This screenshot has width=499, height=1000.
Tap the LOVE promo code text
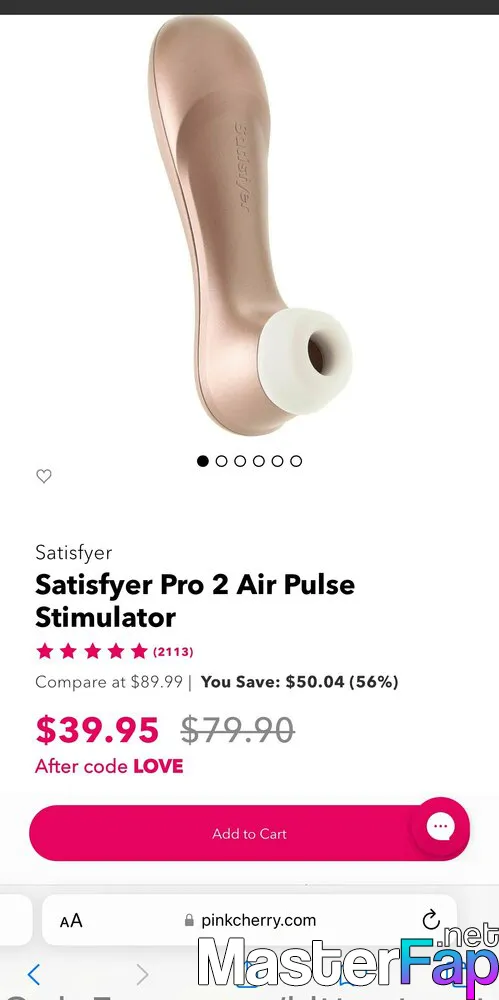point(158,766)
